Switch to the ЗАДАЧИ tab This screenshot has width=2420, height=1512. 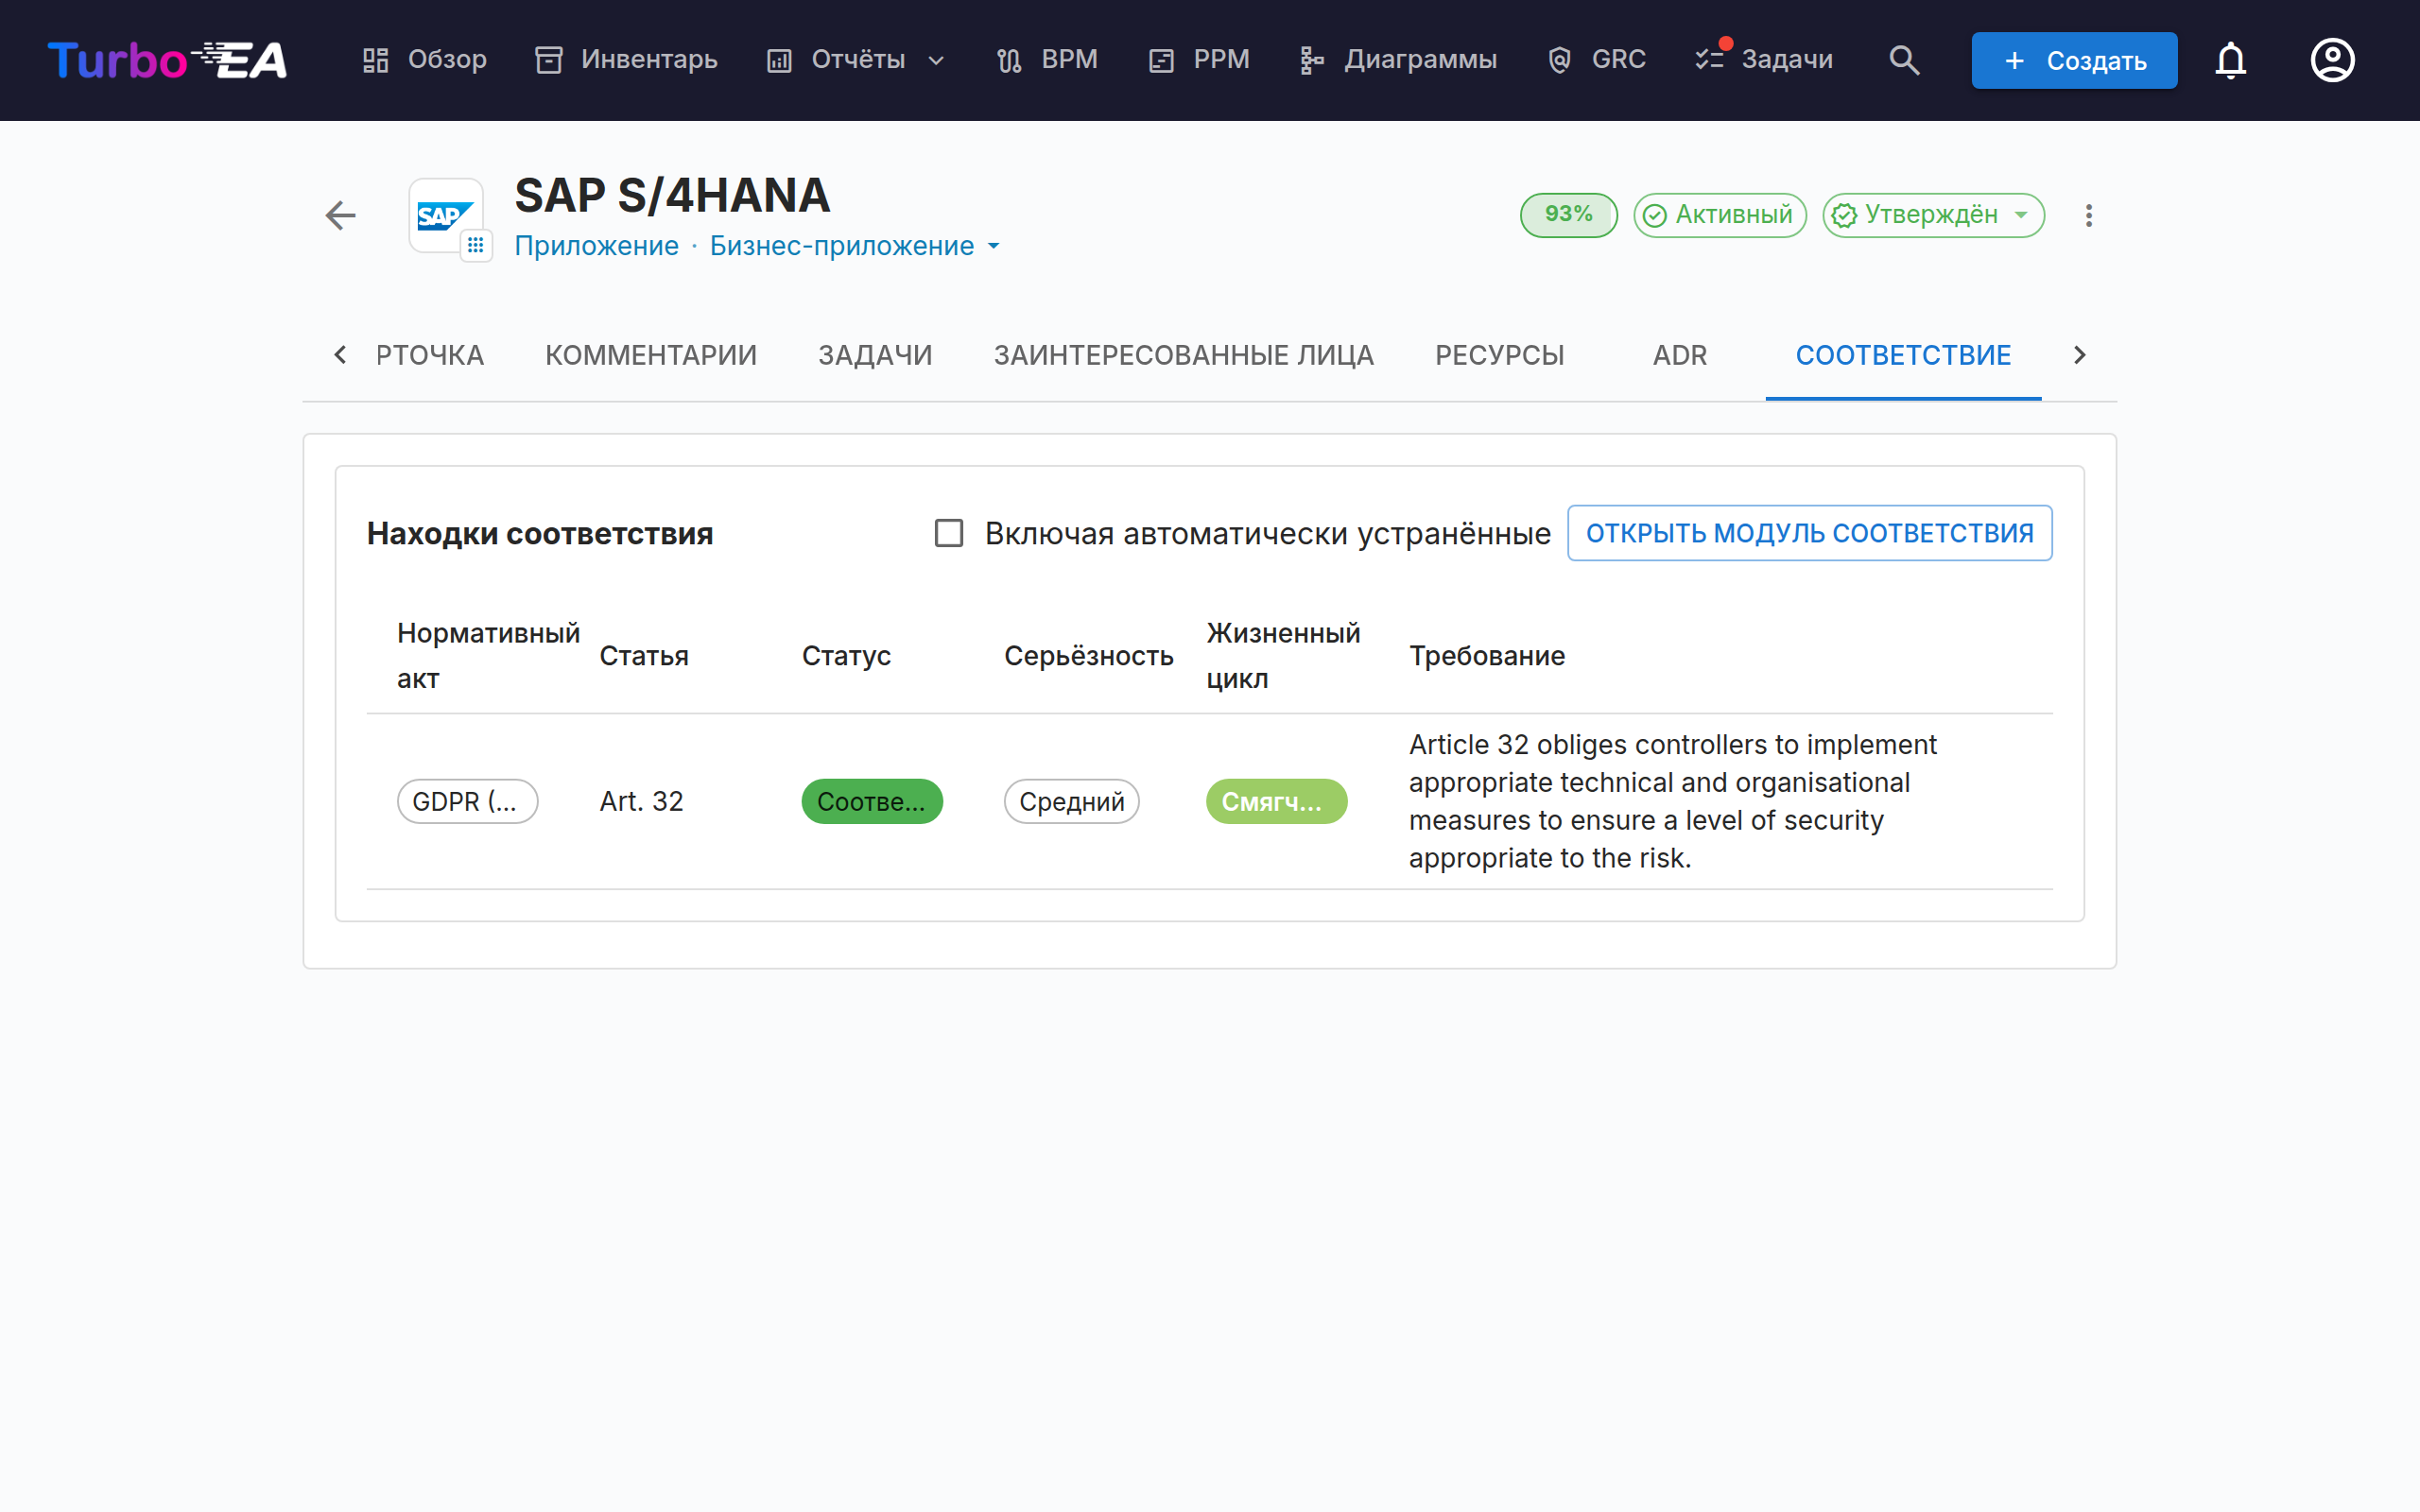pyautogui.click(x=875, y=355)
